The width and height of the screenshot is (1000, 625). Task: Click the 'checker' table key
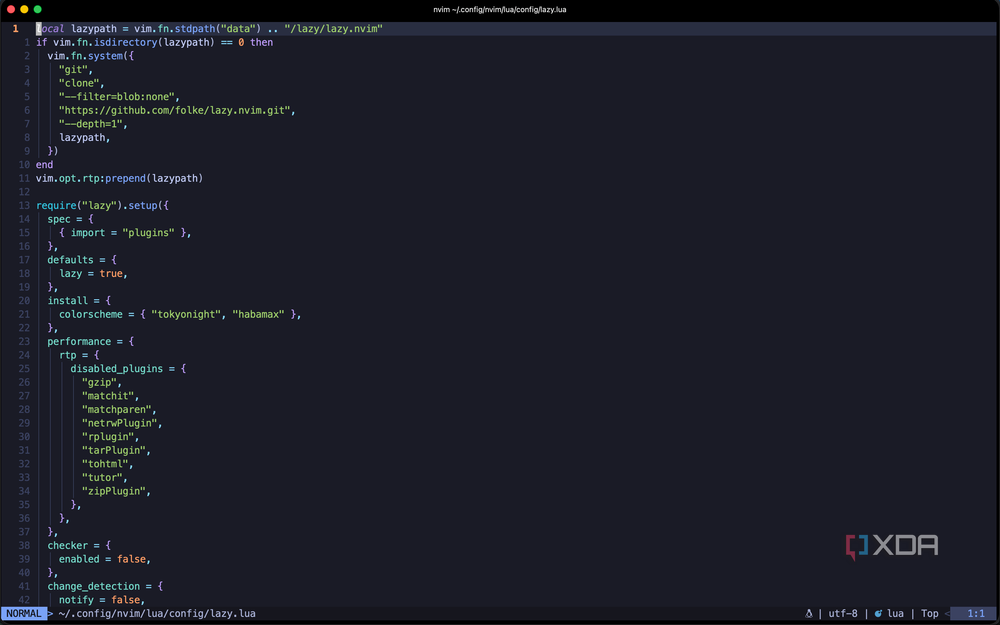click(68, 545)
